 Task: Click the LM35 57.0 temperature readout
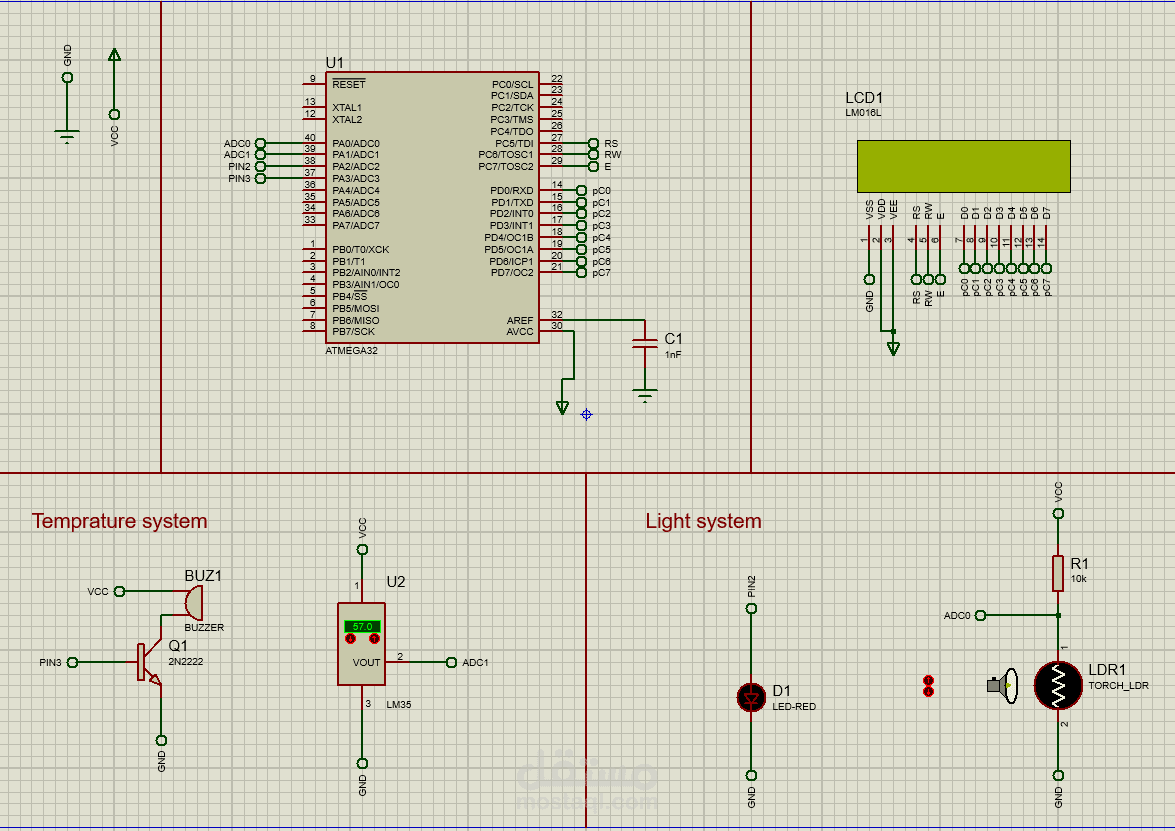[x=362, y=626]
